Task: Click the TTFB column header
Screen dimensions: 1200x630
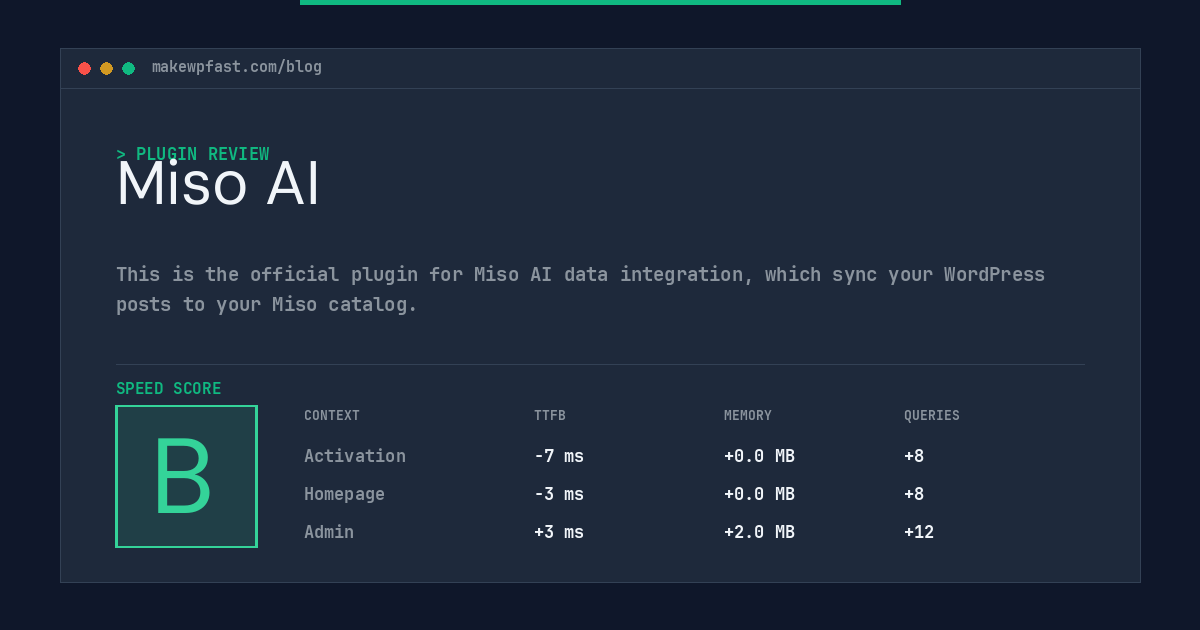Action: pyautogui.click(x=550, y=416)
